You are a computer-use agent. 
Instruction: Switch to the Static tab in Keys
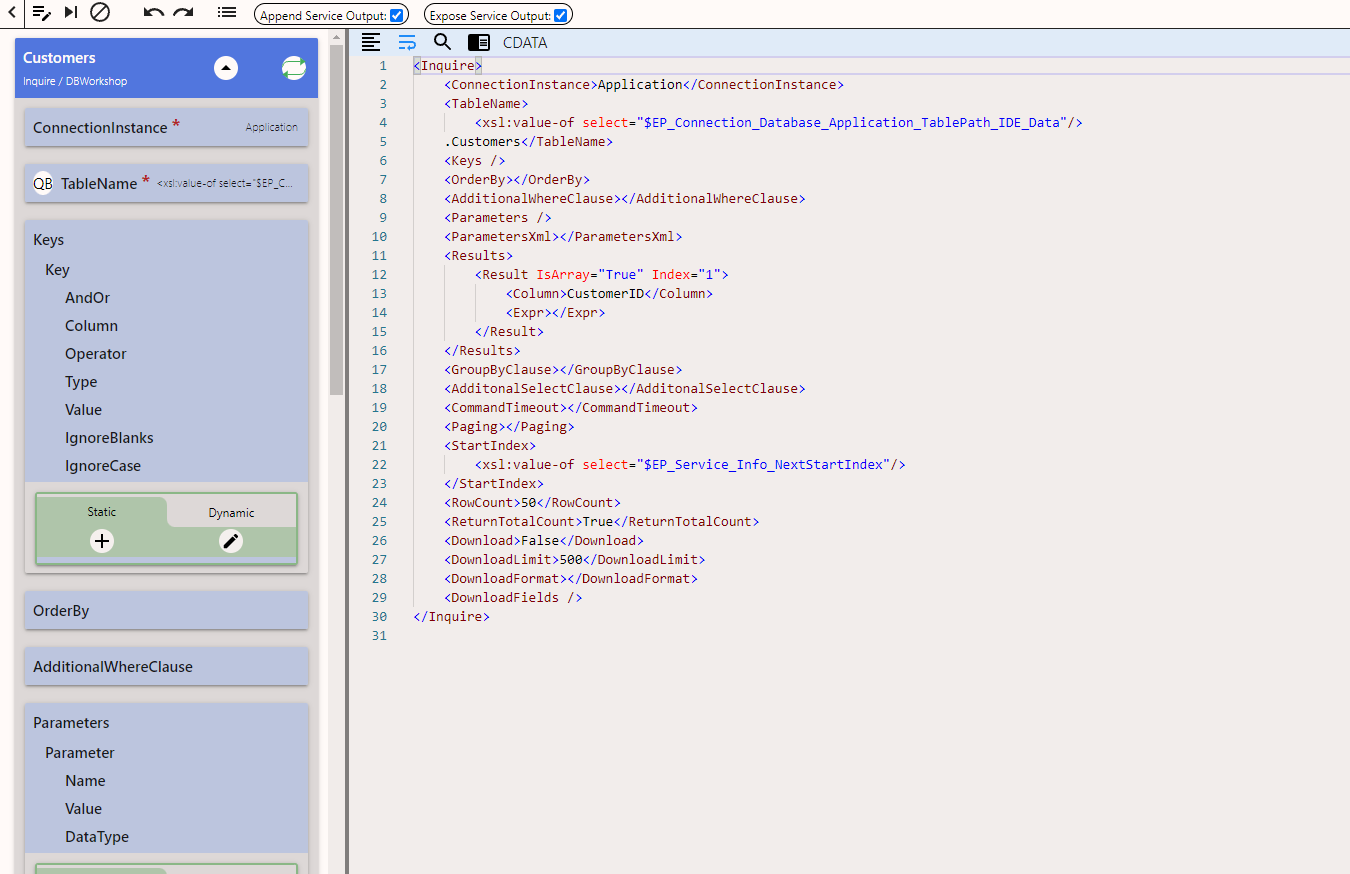[x=102, y=511]
